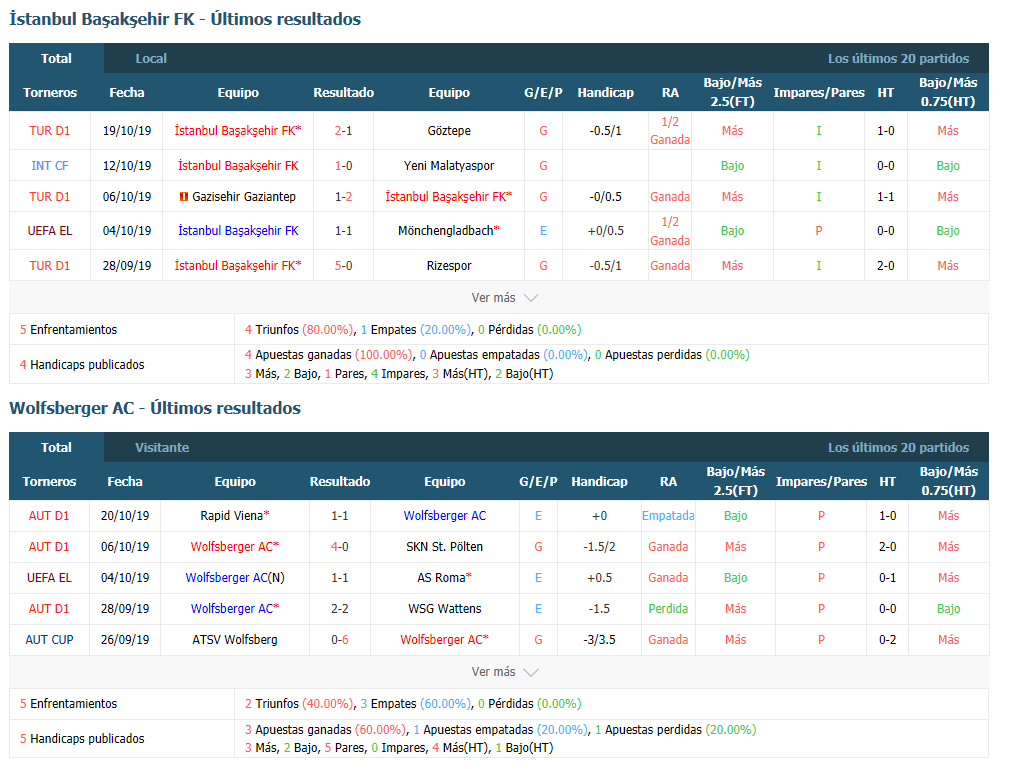The height and width of the screenshot is (769, 1009).
Task: Expand 'Ver más' under the Wolfsberger AC table
Action: 504,672
